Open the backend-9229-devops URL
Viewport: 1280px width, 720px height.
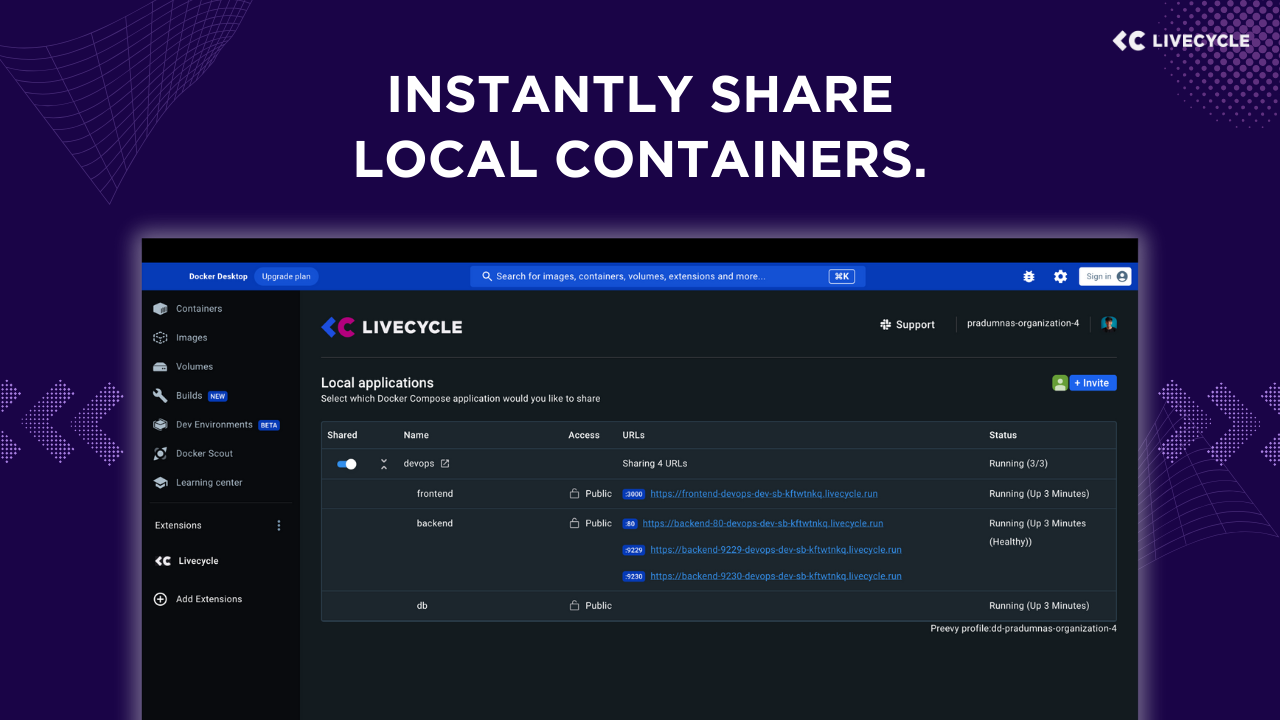pos(776,550)
